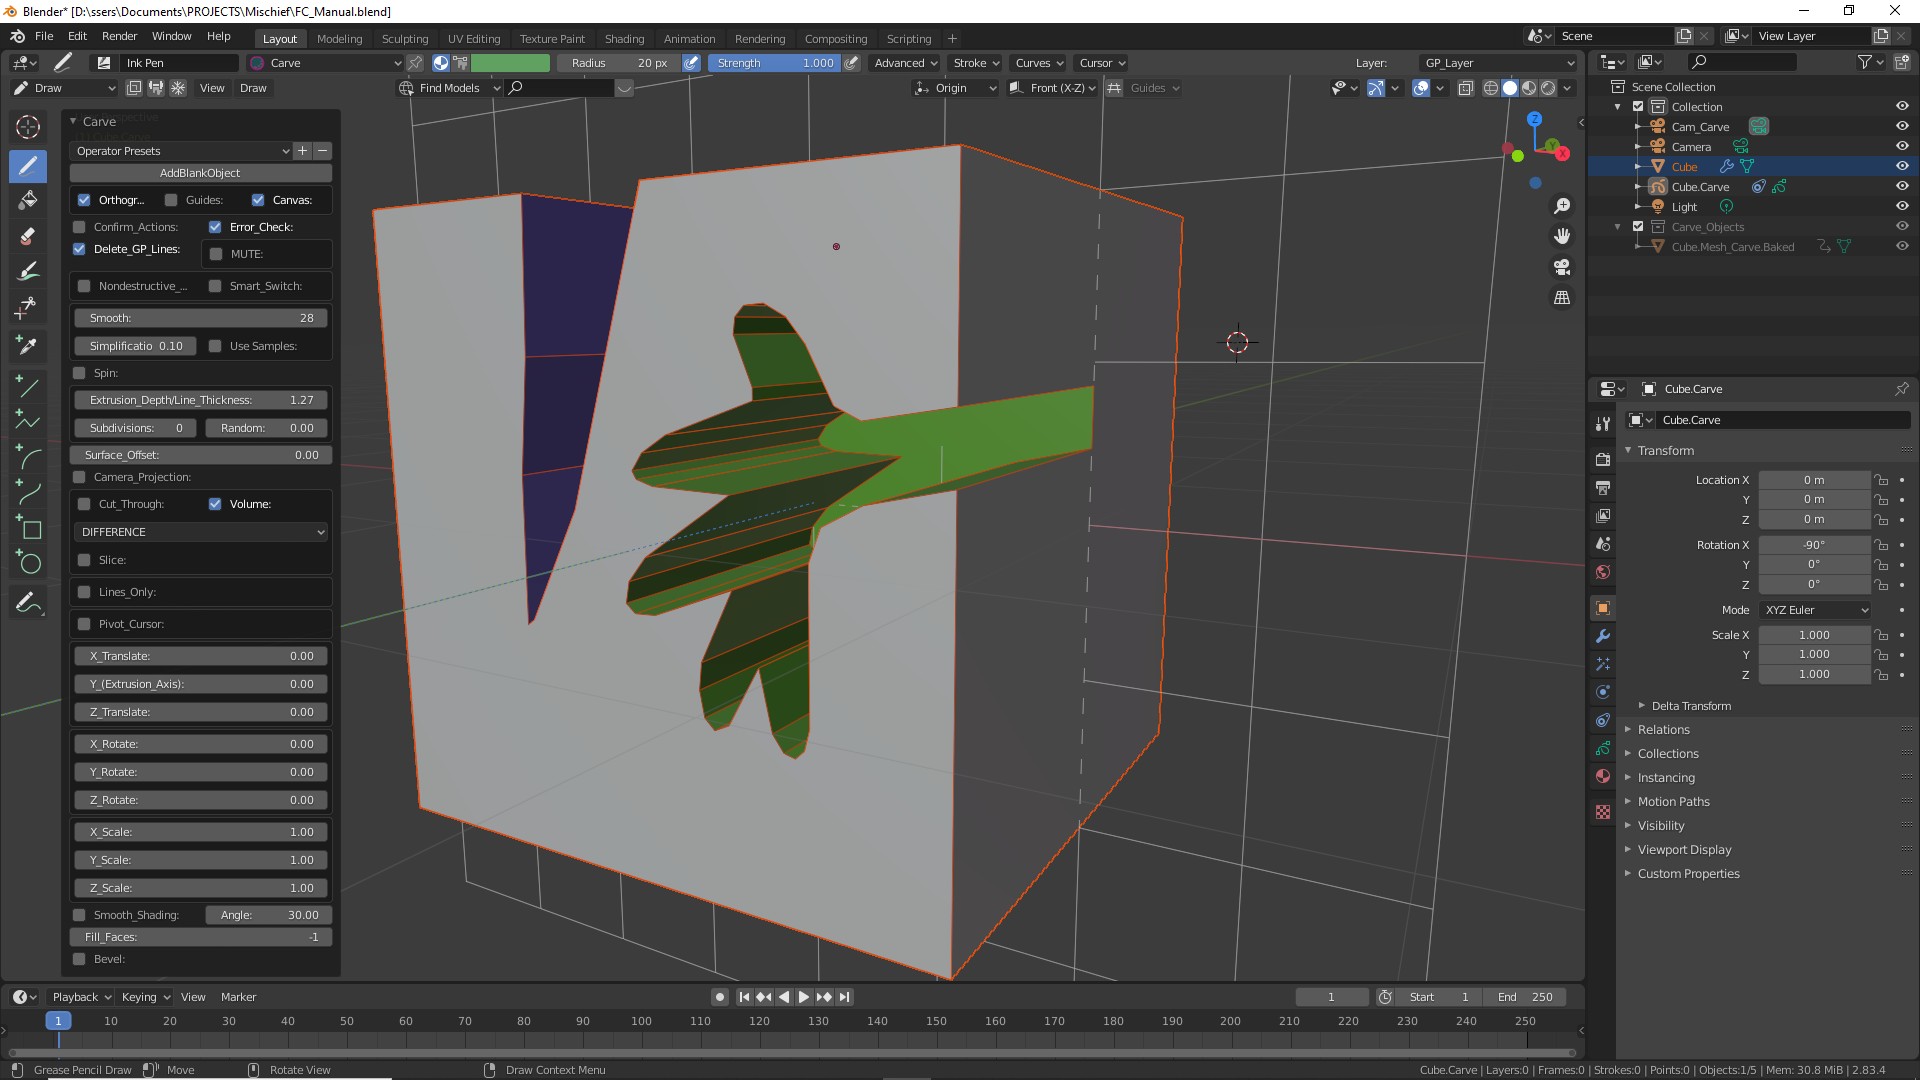Hide the Light object in outliner

[1902, 207]
